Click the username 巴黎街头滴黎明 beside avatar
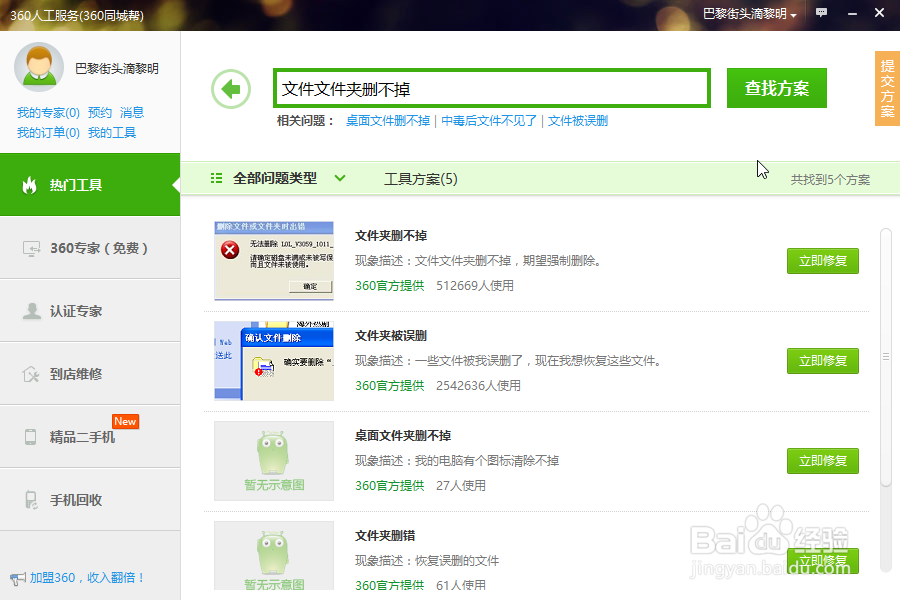This screenshot has height=600, width=900. [117, 68]
